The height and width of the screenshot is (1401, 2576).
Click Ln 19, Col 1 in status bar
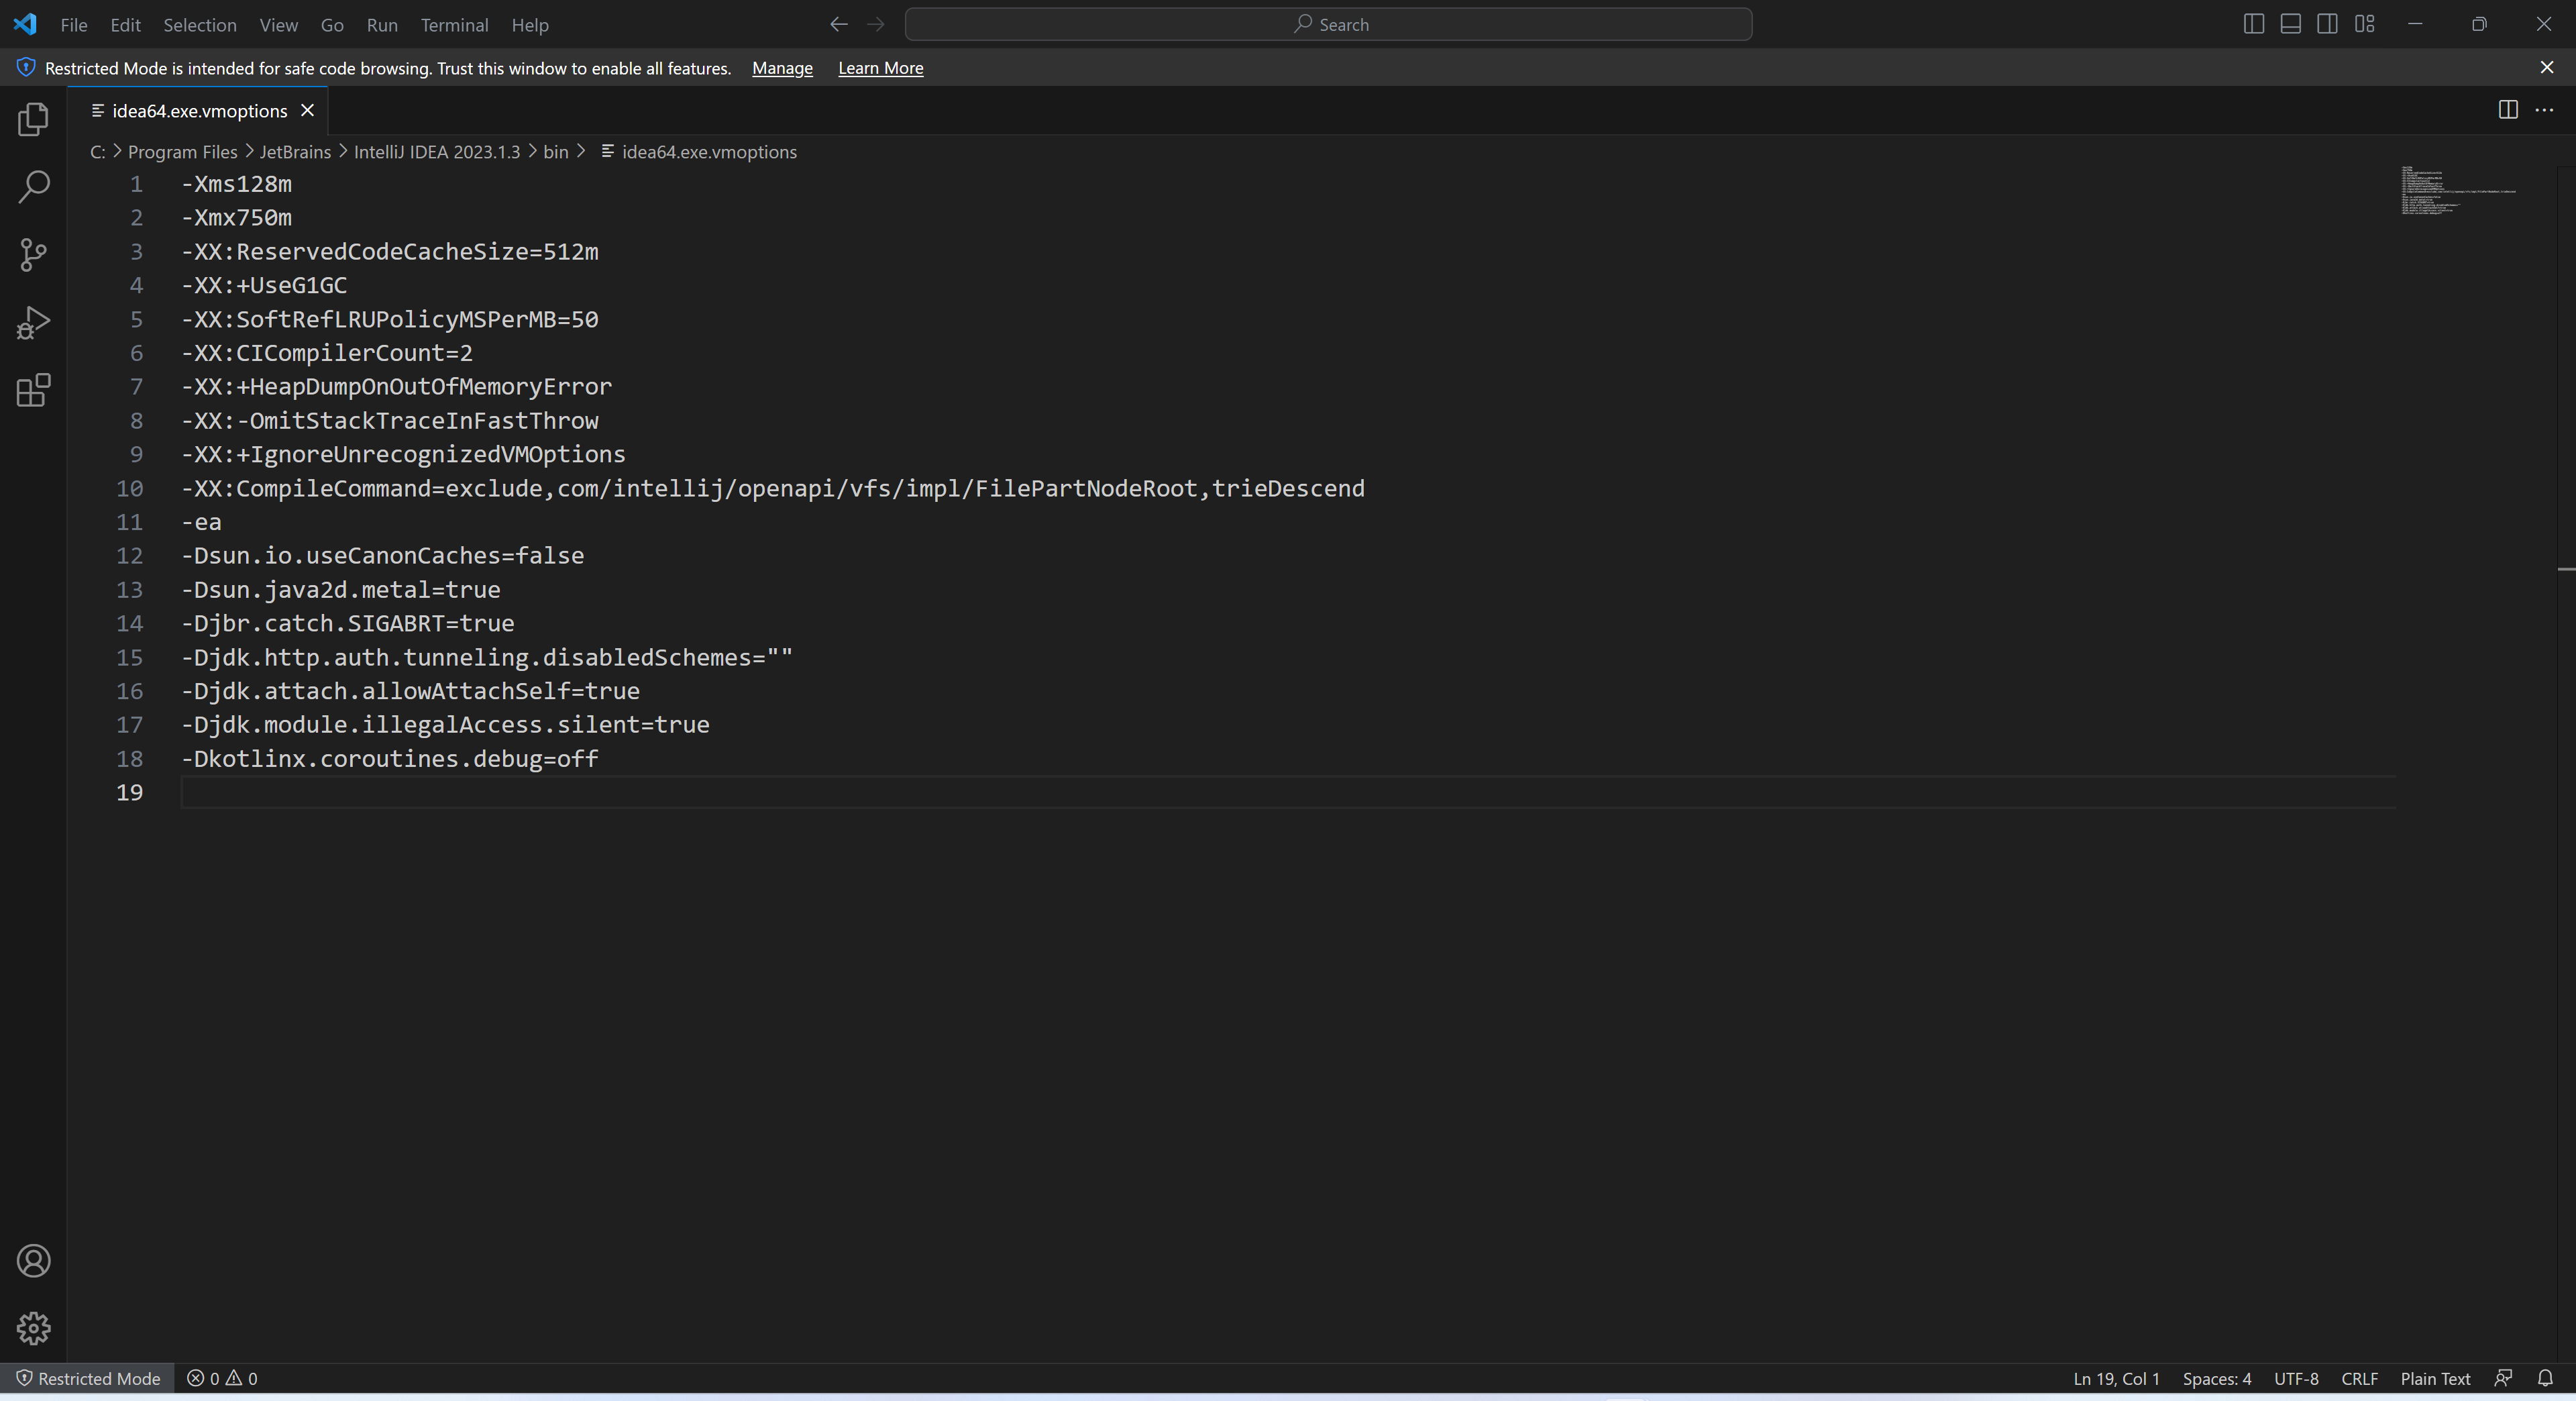pos(2116,1378)
